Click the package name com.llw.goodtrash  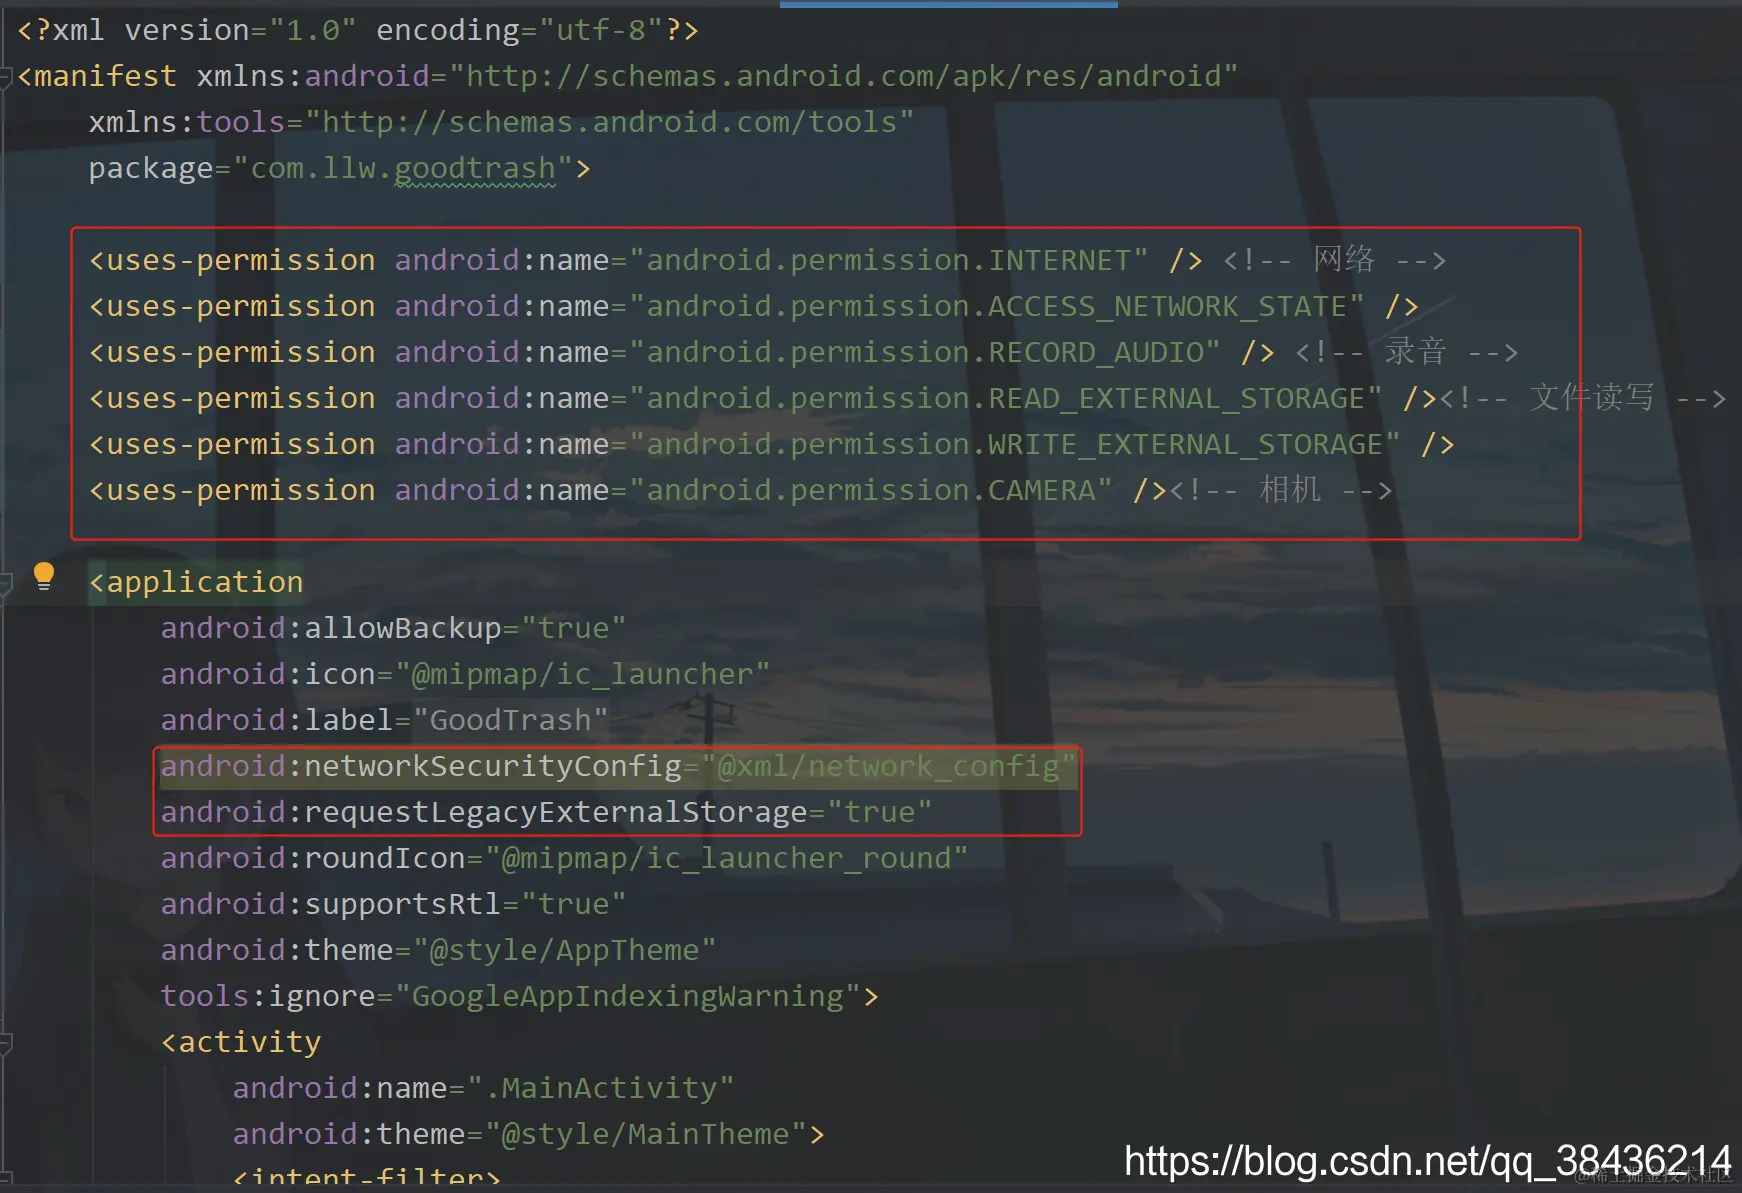coord(403,168)
